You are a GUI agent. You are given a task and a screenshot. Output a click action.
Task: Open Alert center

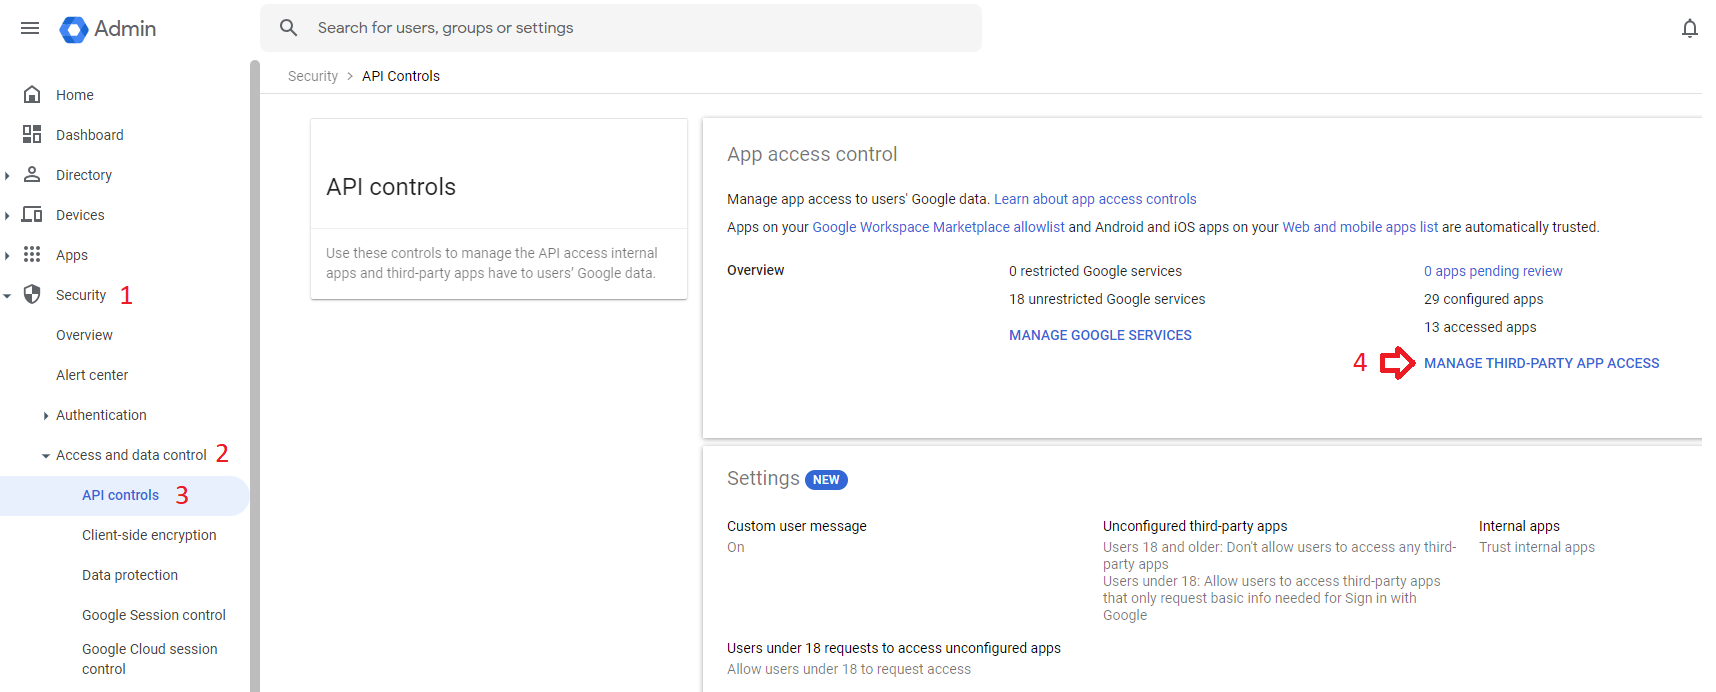[92, 375]
